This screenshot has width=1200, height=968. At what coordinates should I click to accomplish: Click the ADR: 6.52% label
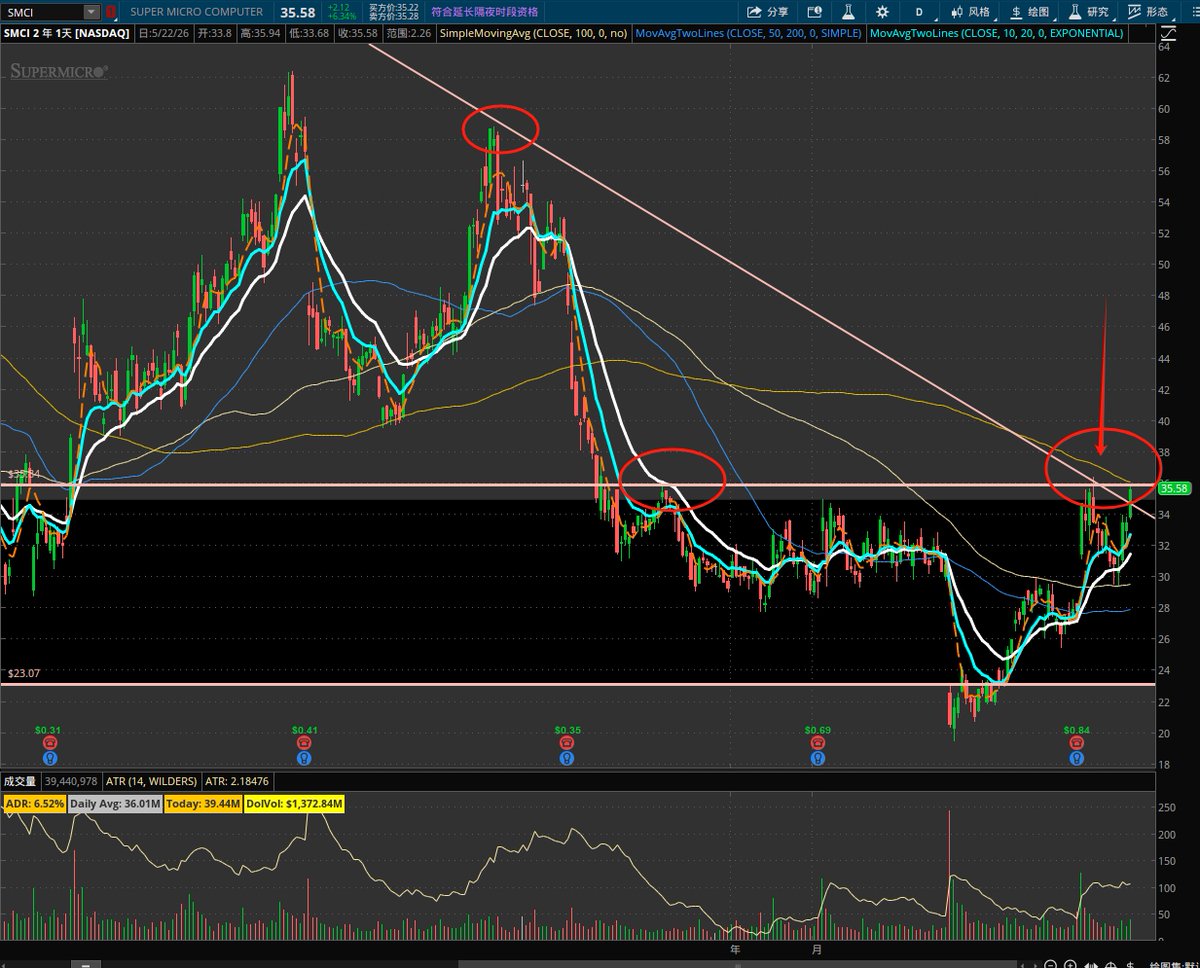(x=35, y=803)
